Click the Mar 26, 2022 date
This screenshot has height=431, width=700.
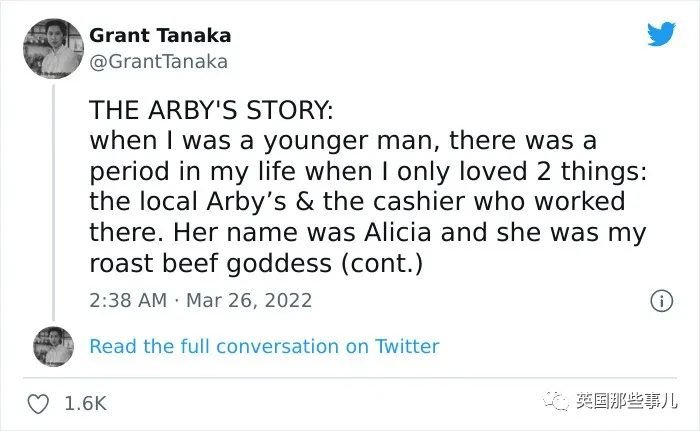(249, 300)
